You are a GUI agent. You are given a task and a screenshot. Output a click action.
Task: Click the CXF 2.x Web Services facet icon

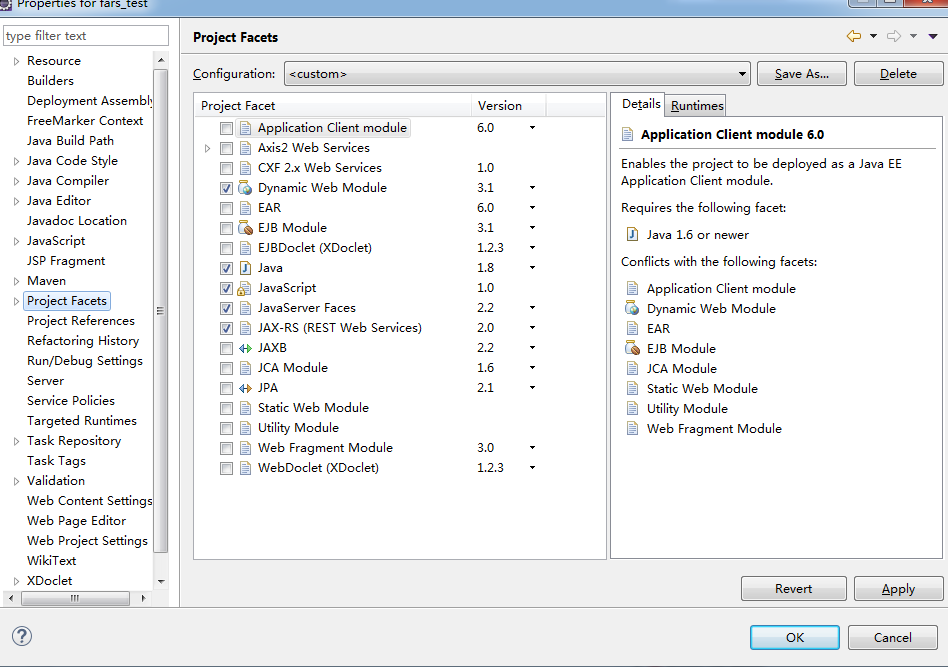[x=245, y=168]
